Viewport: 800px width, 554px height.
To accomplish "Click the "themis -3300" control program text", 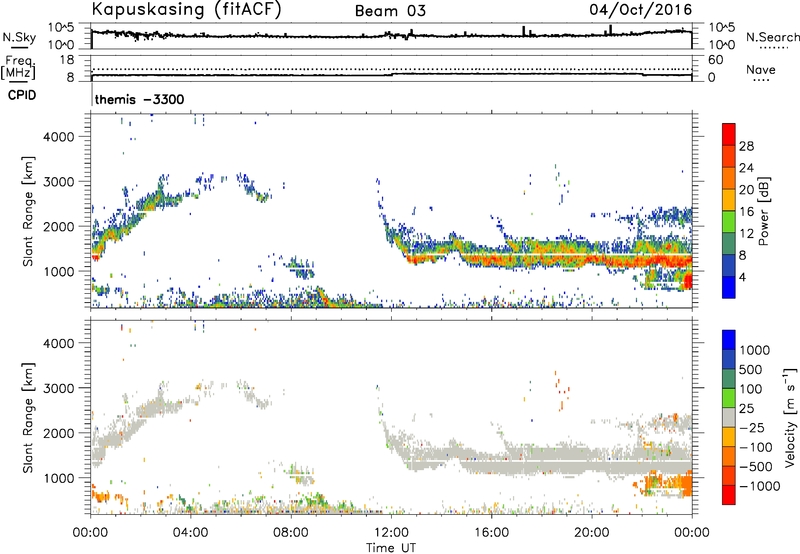I will (139, 99).
